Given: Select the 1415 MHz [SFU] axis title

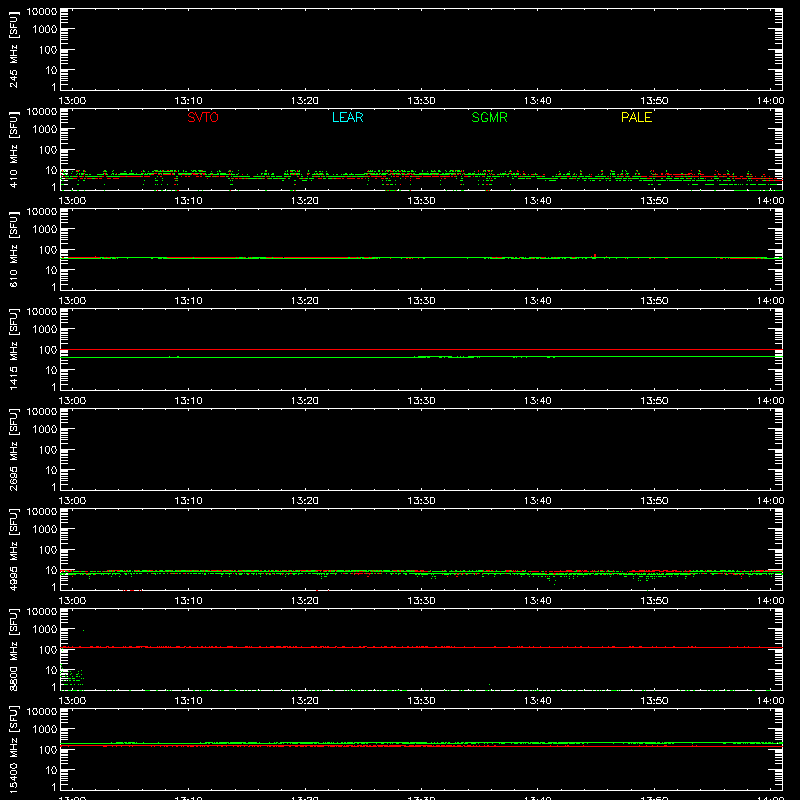Looking at the screenshot, I should [14, 349].
